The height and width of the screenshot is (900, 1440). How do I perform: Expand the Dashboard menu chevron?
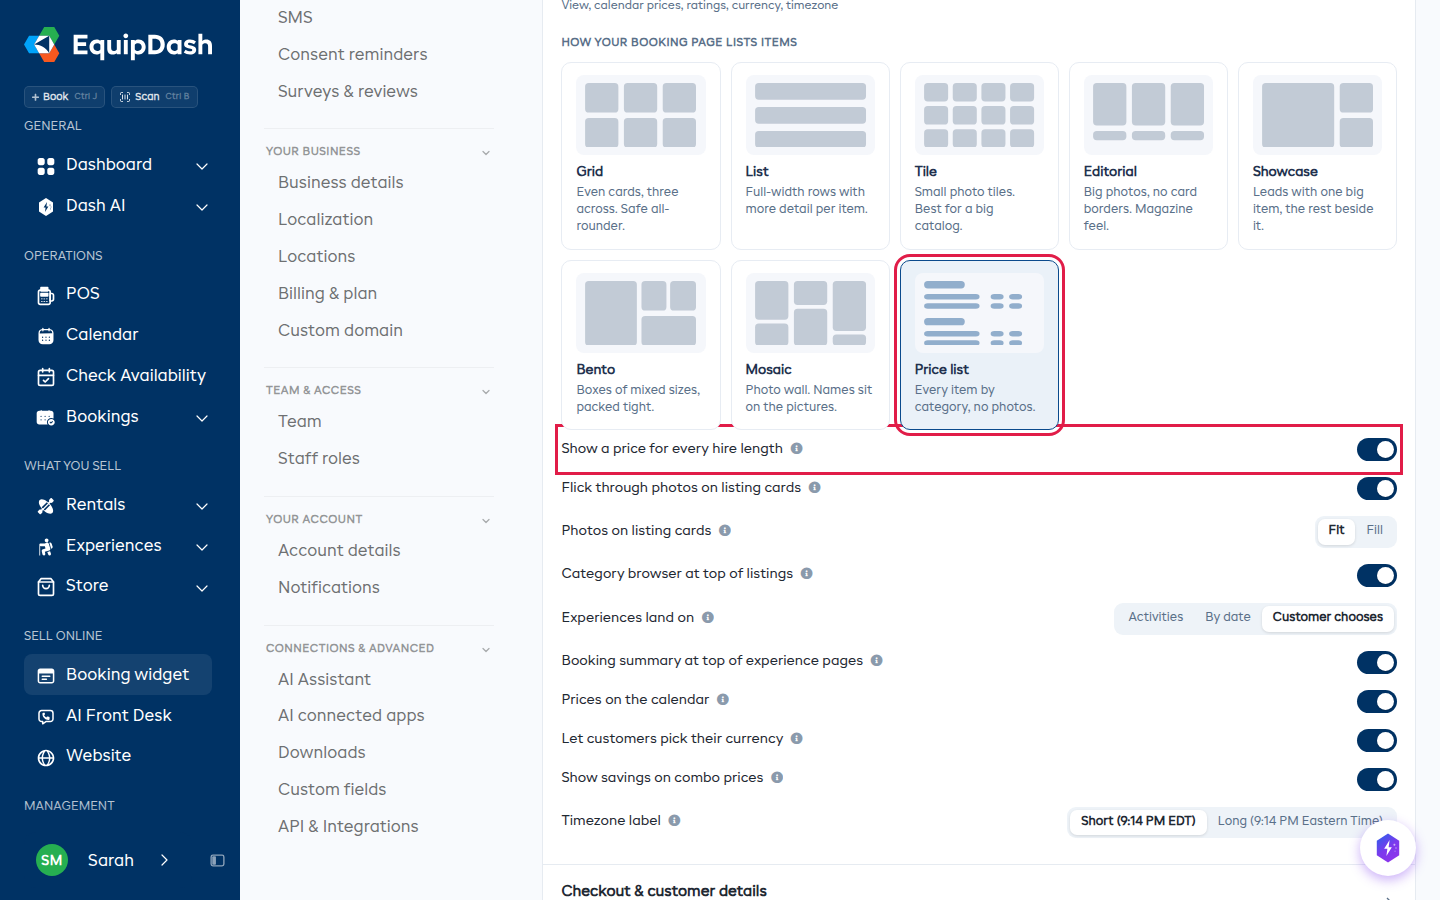click(202, 166)
